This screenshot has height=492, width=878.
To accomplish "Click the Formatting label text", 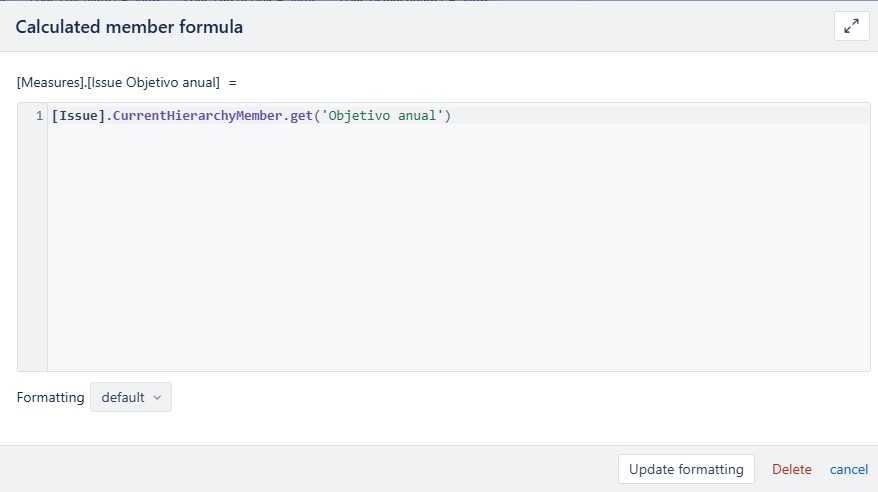I will tap(50, 397).
